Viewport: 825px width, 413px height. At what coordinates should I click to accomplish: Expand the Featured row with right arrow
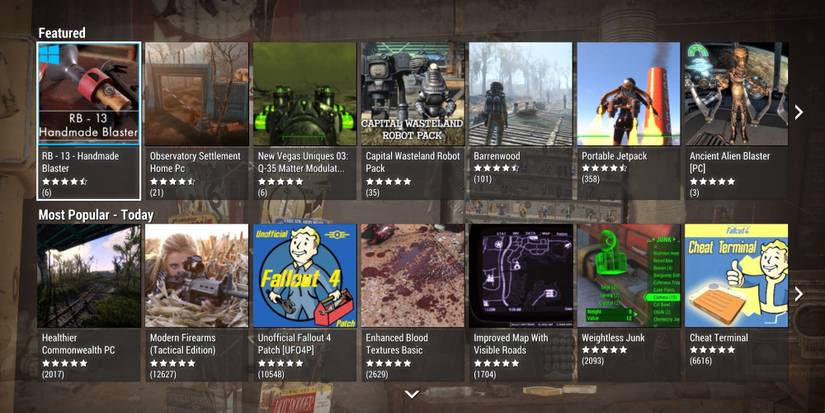click(799, 112)
